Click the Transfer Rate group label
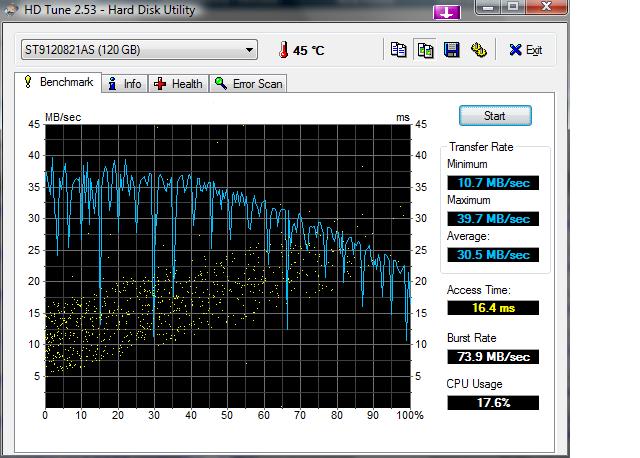This screenshot has height=458, width=640. [x=481, y=147]
